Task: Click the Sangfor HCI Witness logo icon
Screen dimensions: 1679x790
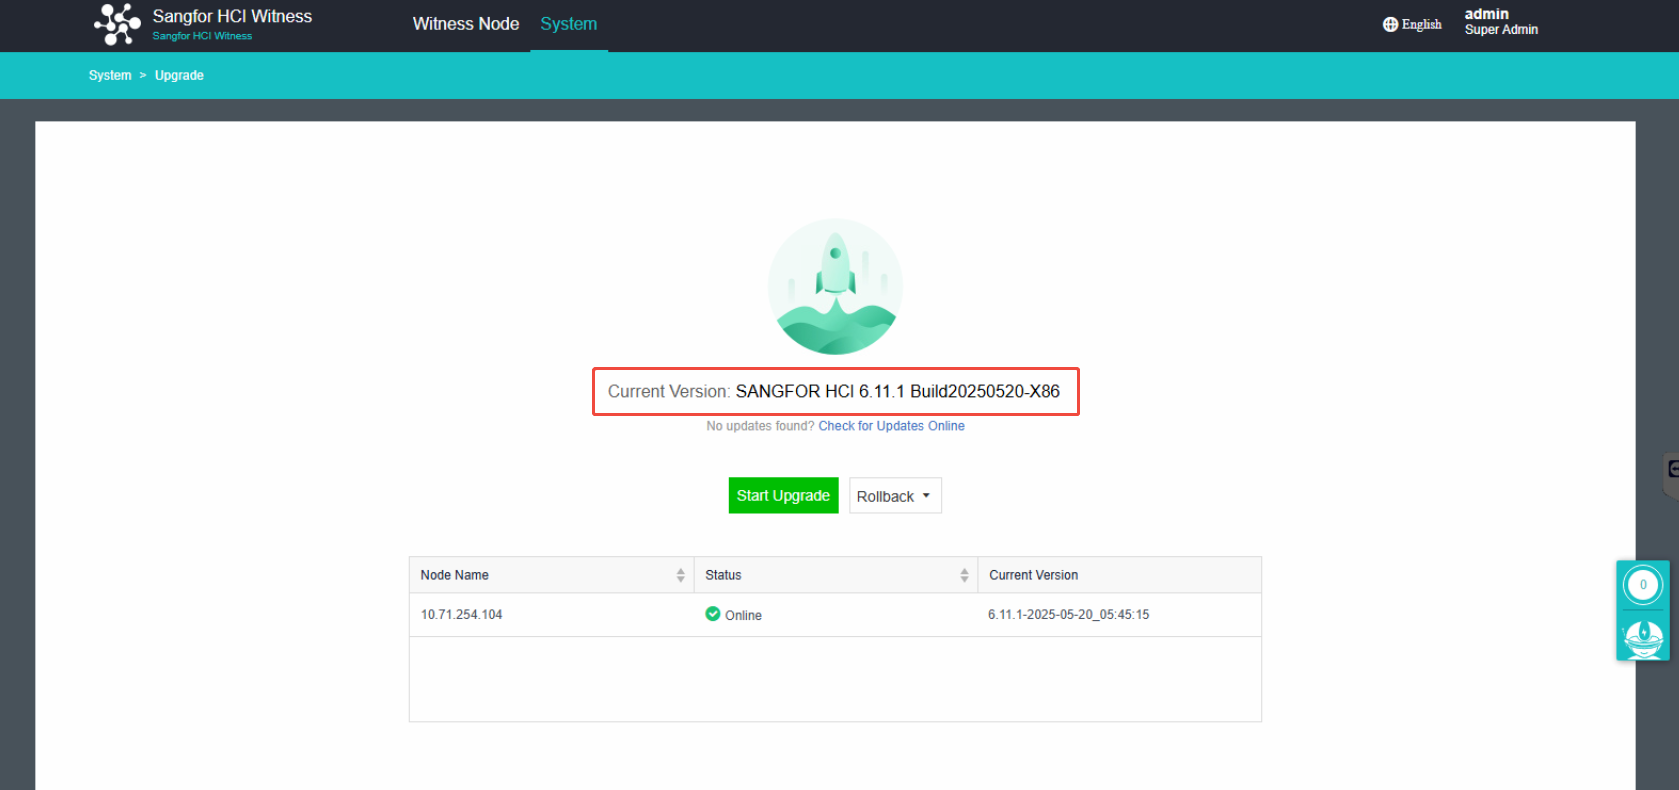Action: pos(117,24)
